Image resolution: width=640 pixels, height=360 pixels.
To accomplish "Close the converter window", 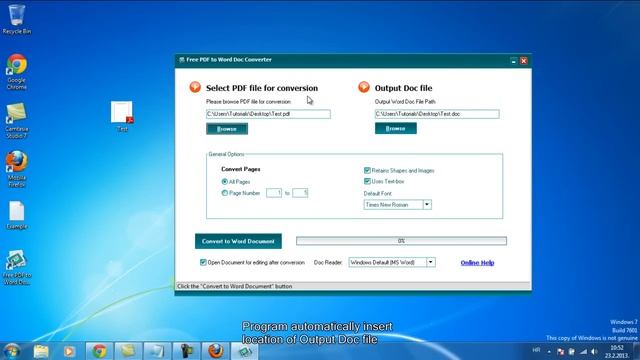I will pos(524,61).
